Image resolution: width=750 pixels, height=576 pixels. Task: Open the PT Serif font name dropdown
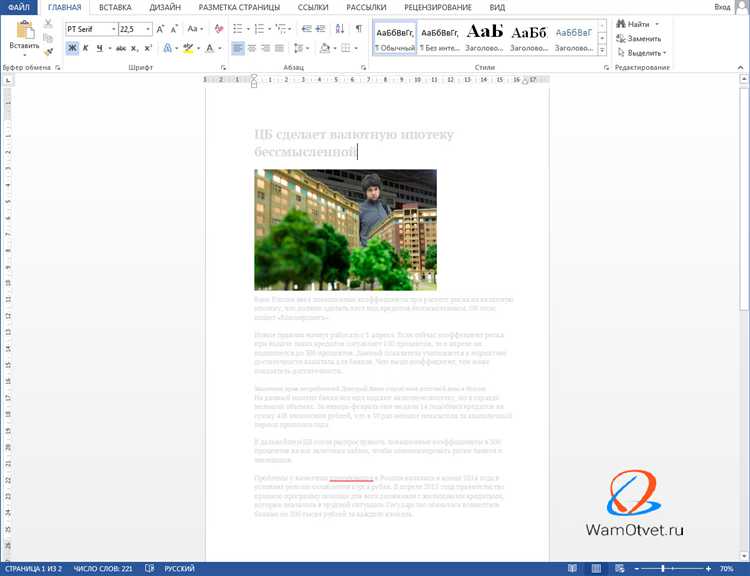[111, 29]
